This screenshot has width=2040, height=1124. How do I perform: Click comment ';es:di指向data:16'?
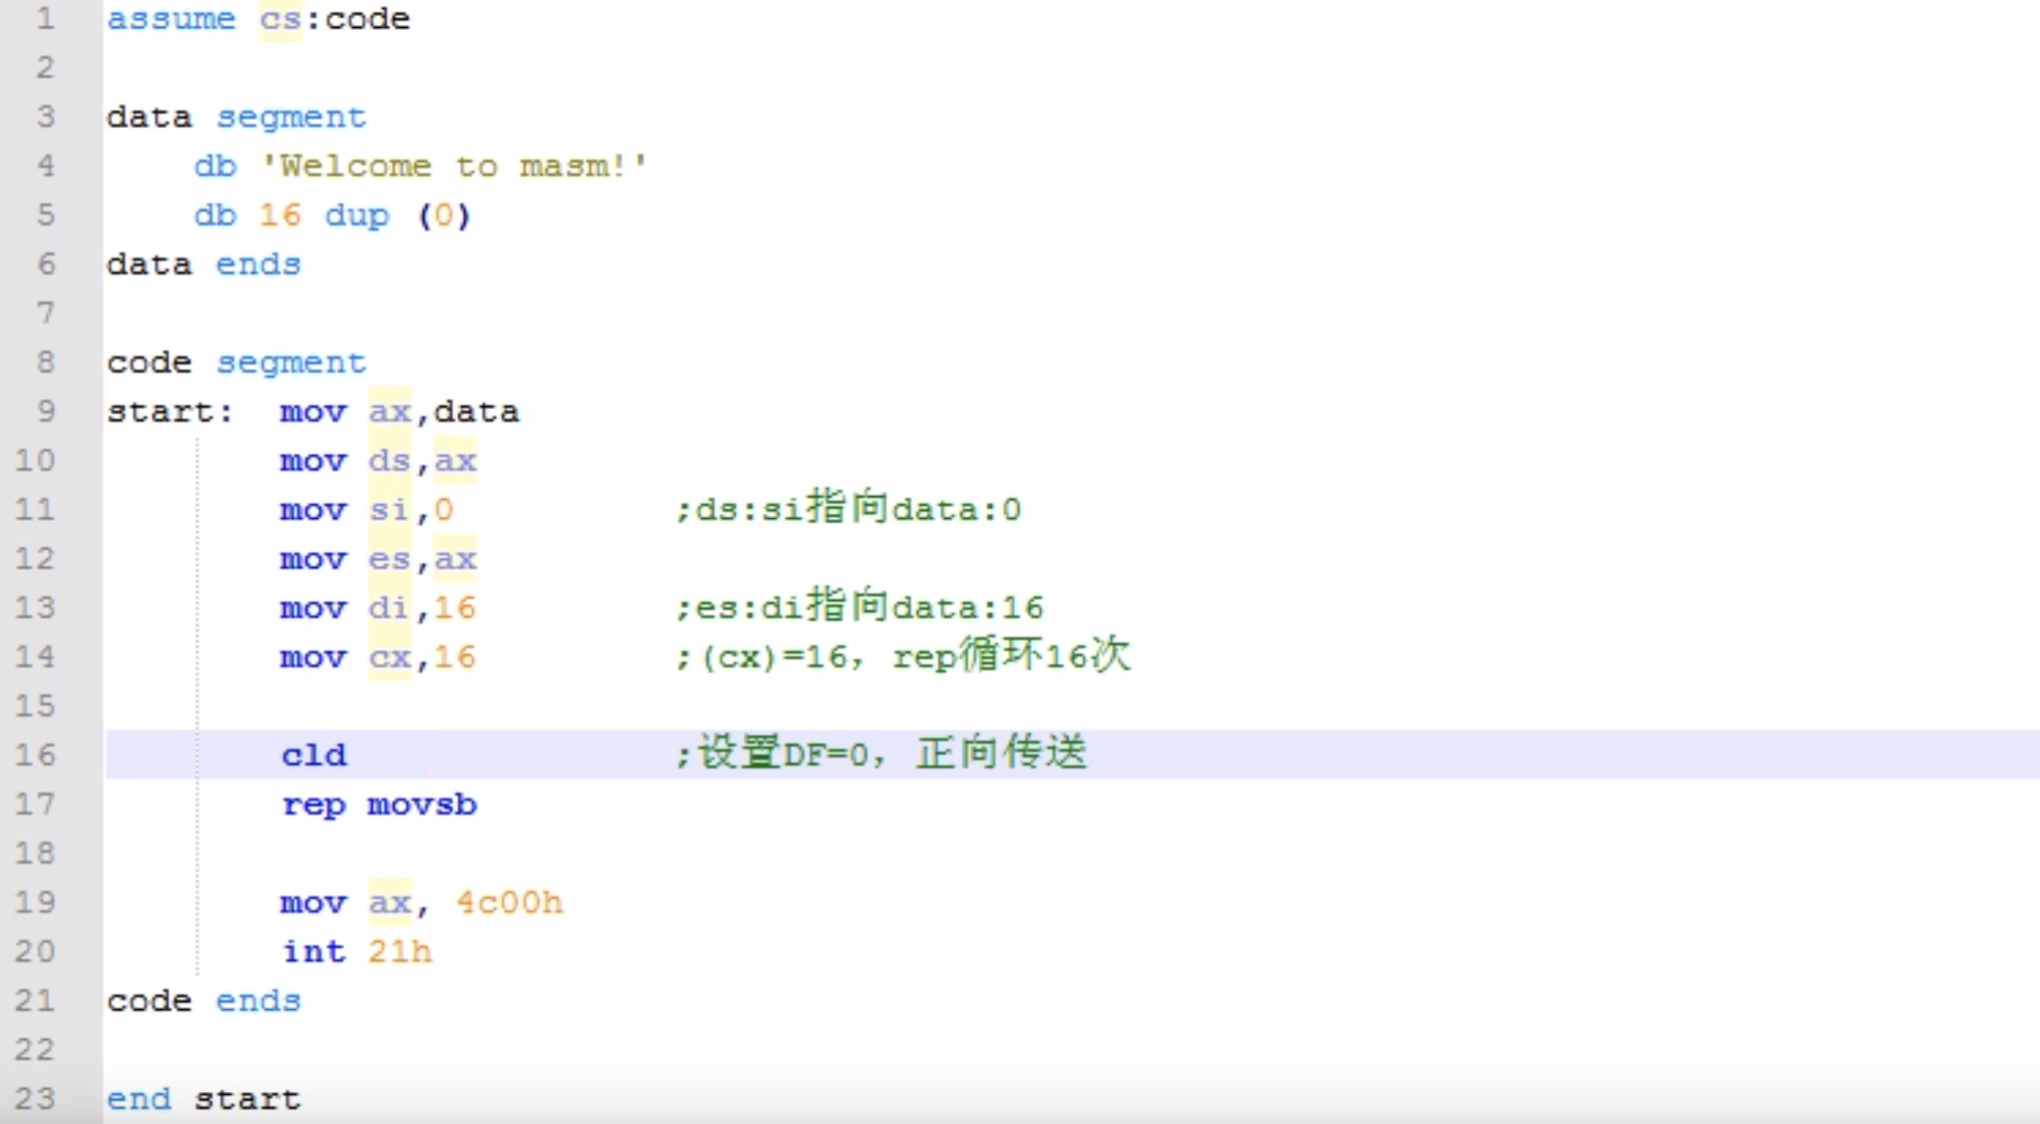click(x=859, y=607)
